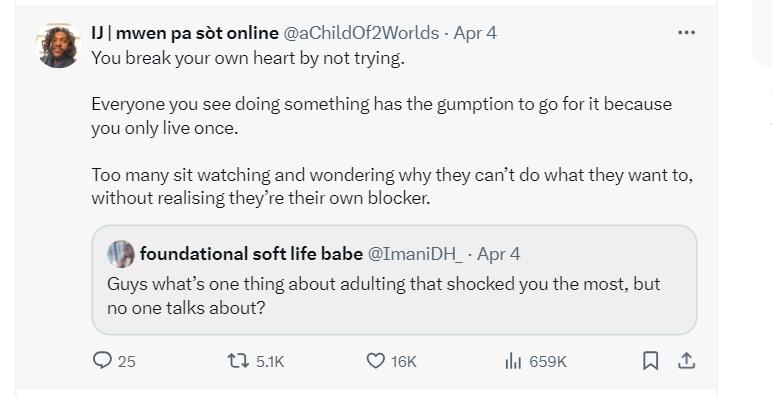772x397 pixels.
Task: Open the three-dot more options menu
Action: pos(686,33)
